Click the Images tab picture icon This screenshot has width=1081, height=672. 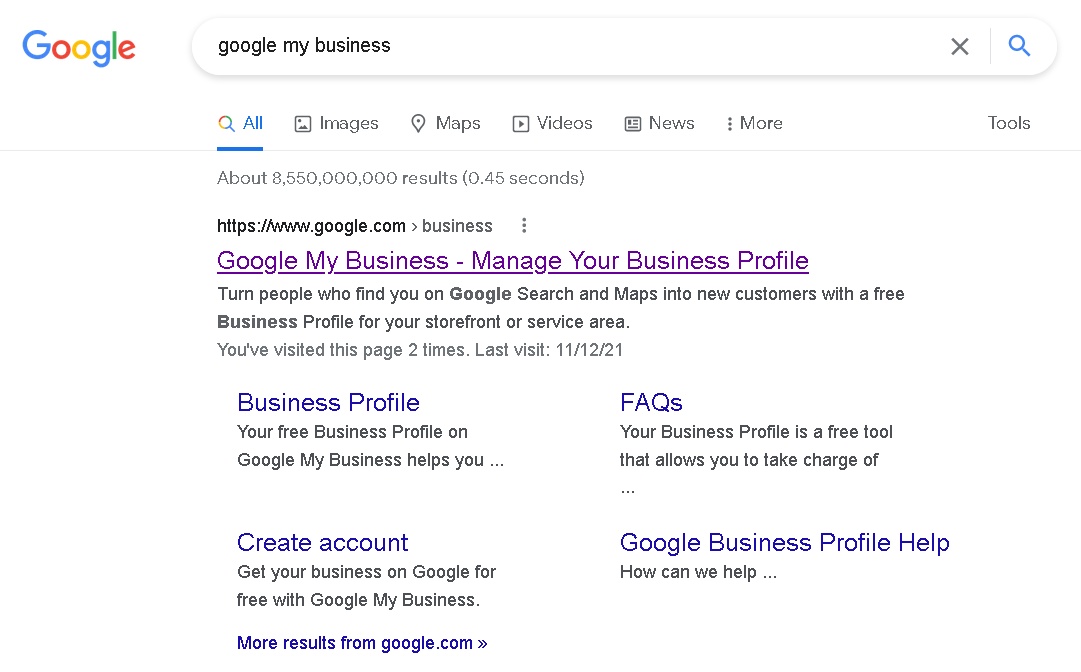[x=303, y=124]
